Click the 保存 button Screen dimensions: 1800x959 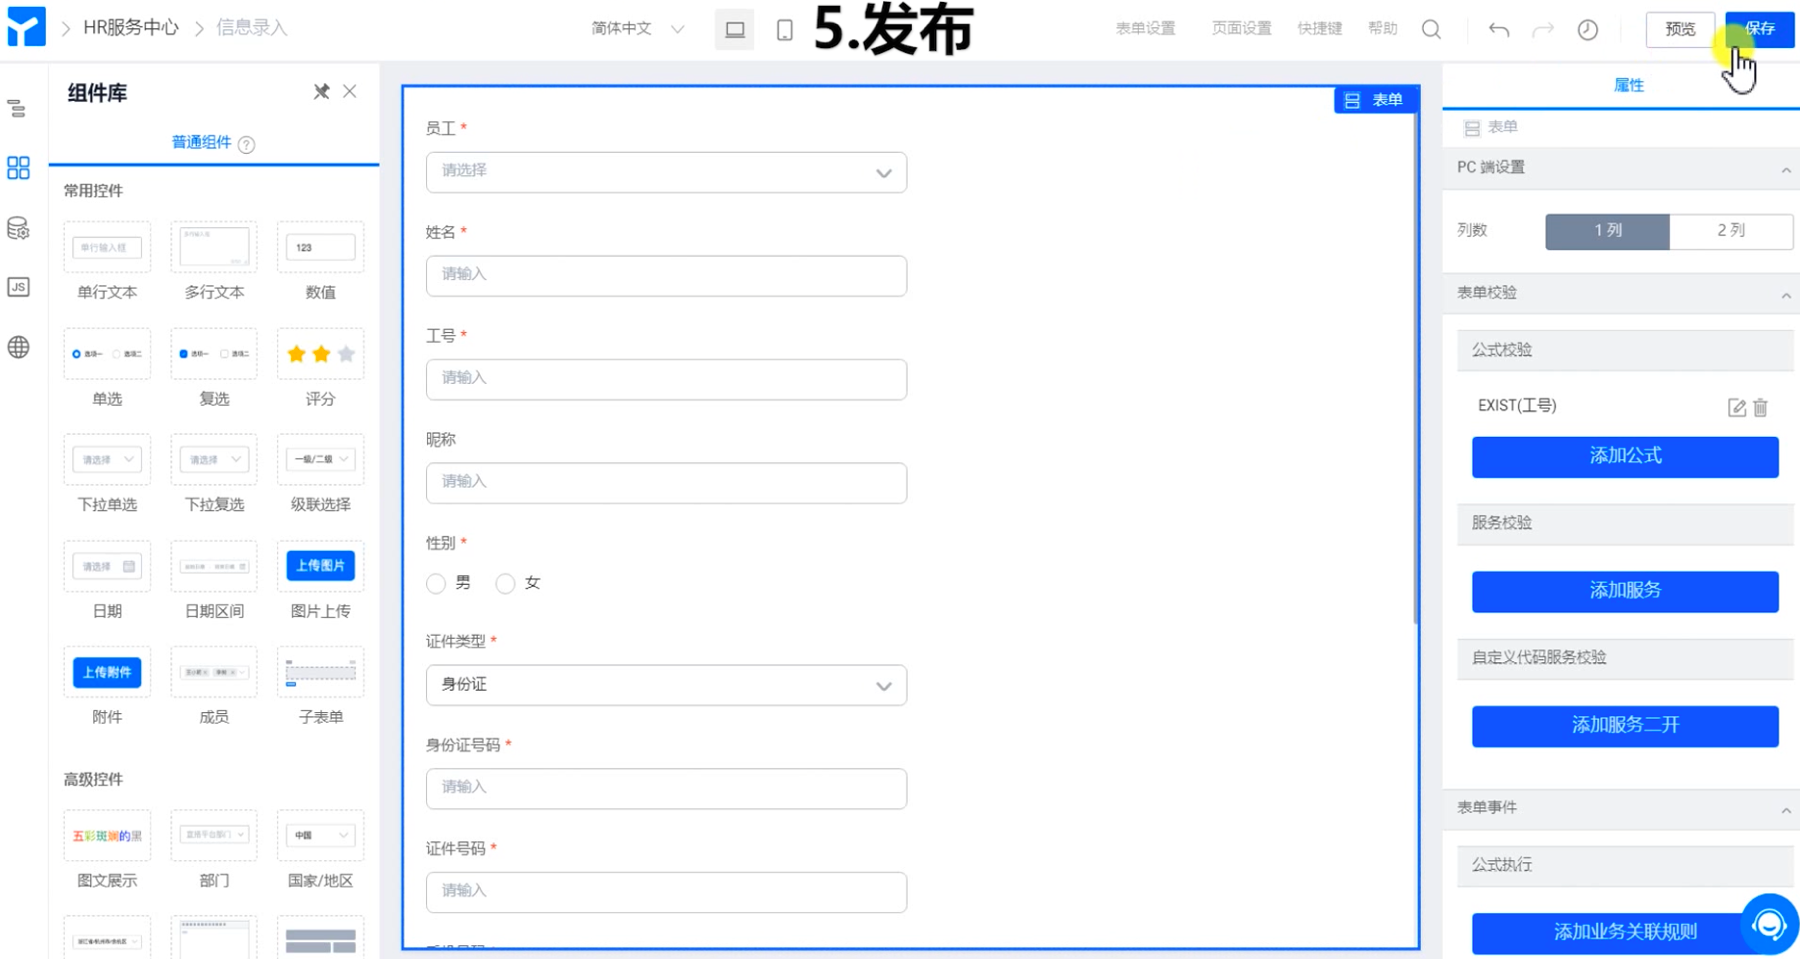click(1759, 29)
